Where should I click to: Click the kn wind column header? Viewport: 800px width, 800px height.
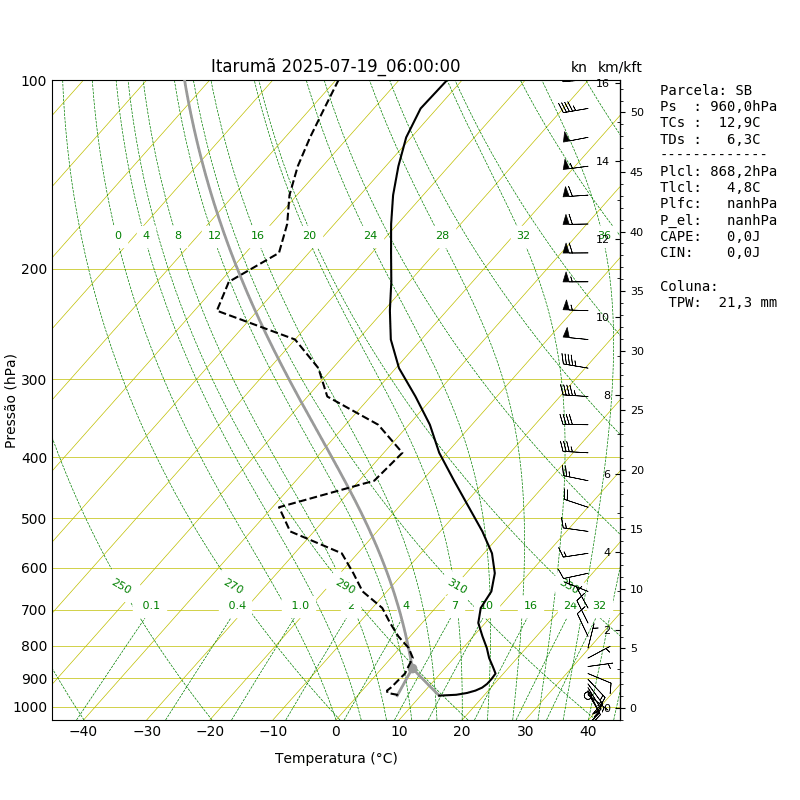[579, 67]
